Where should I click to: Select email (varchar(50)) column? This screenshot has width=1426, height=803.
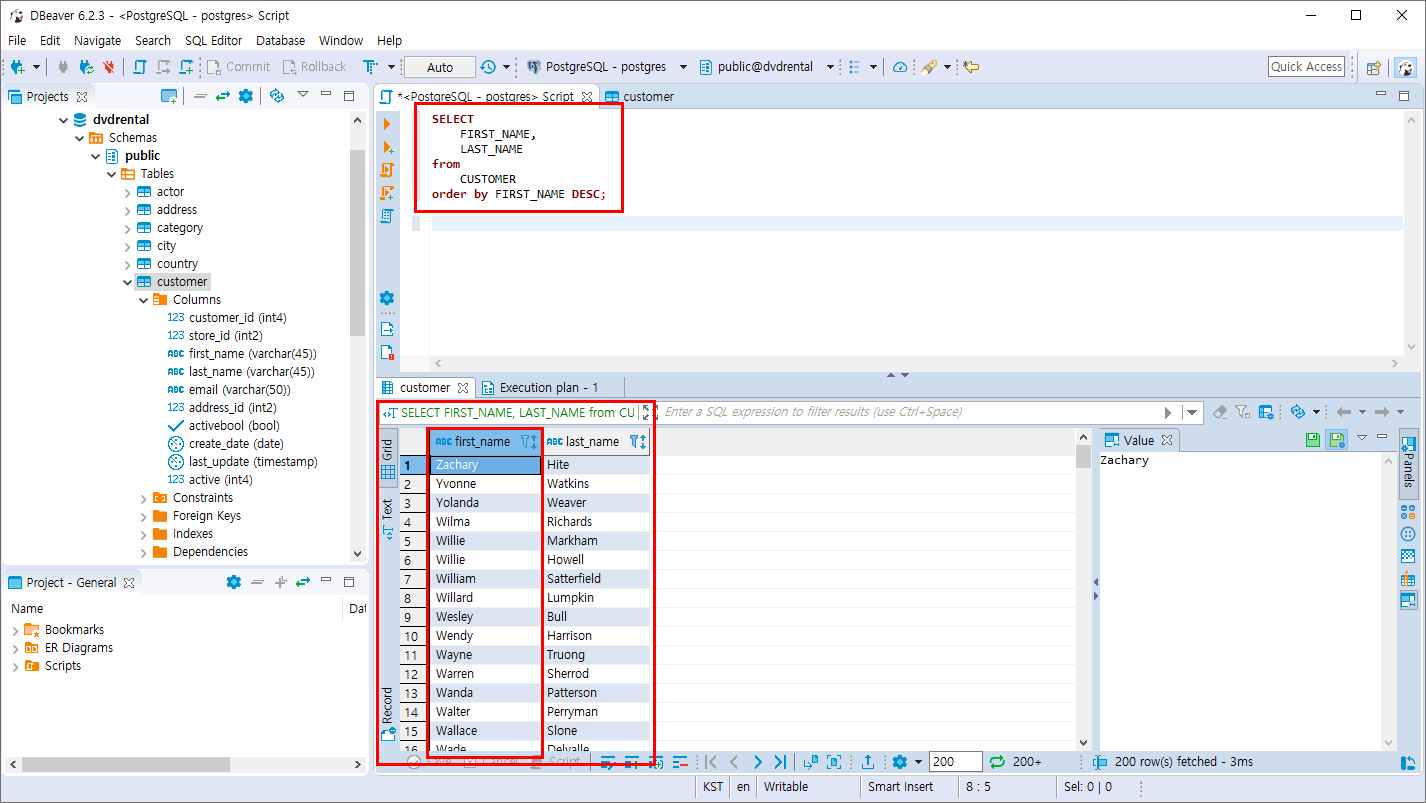pos(239,390)
